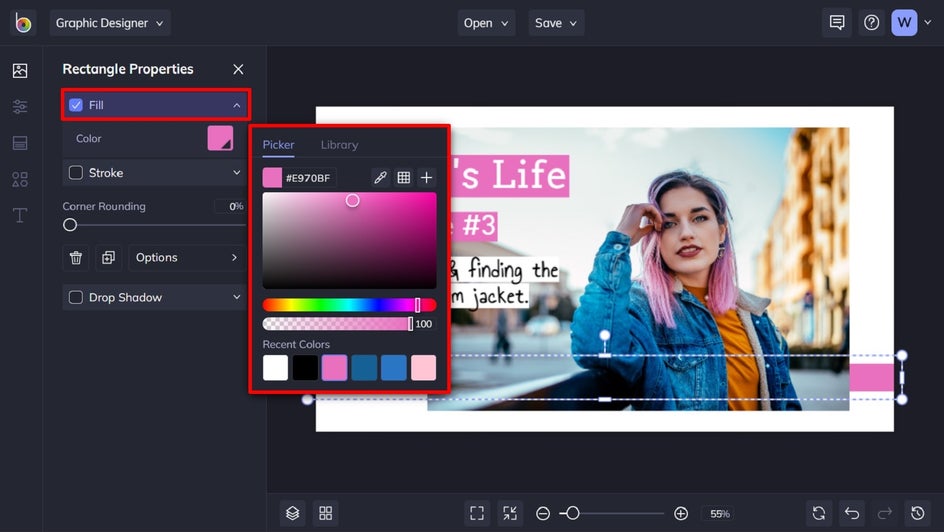Fit canvas to screen icon

point(477,513)
